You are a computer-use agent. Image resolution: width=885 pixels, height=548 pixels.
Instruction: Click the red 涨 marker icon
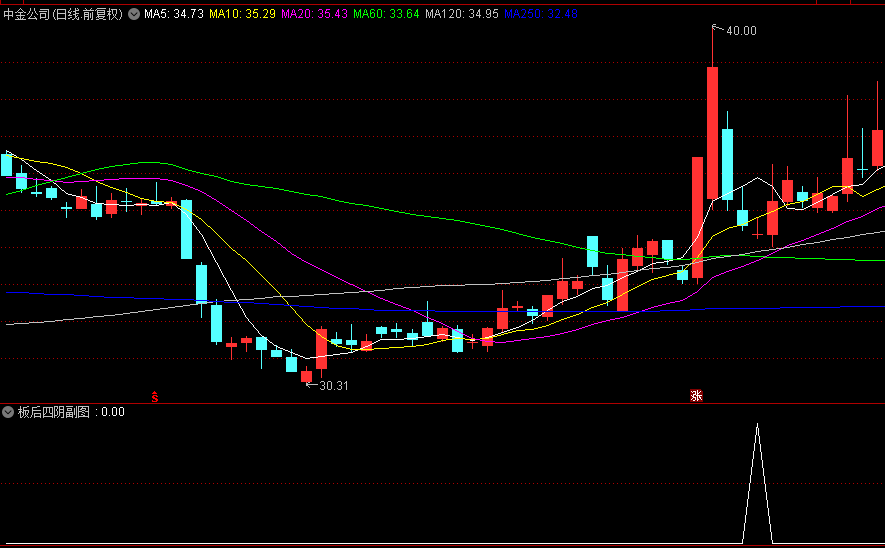pyautogui.click(x=696, y=396)
